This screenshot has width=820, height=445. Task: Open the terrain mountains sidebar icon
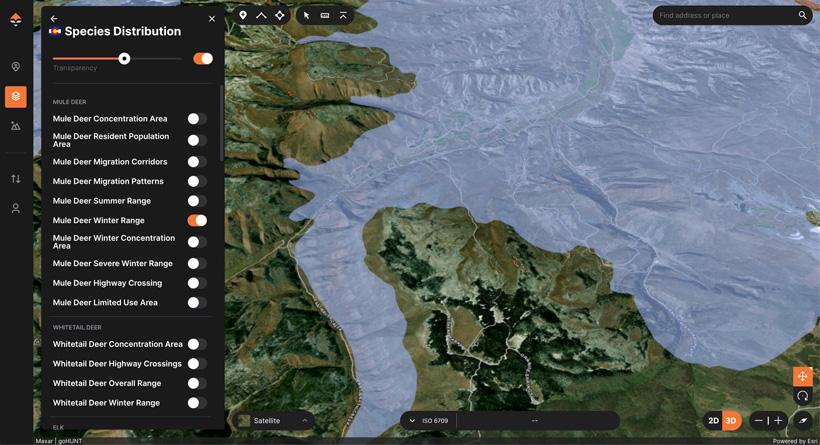(16, 126)
